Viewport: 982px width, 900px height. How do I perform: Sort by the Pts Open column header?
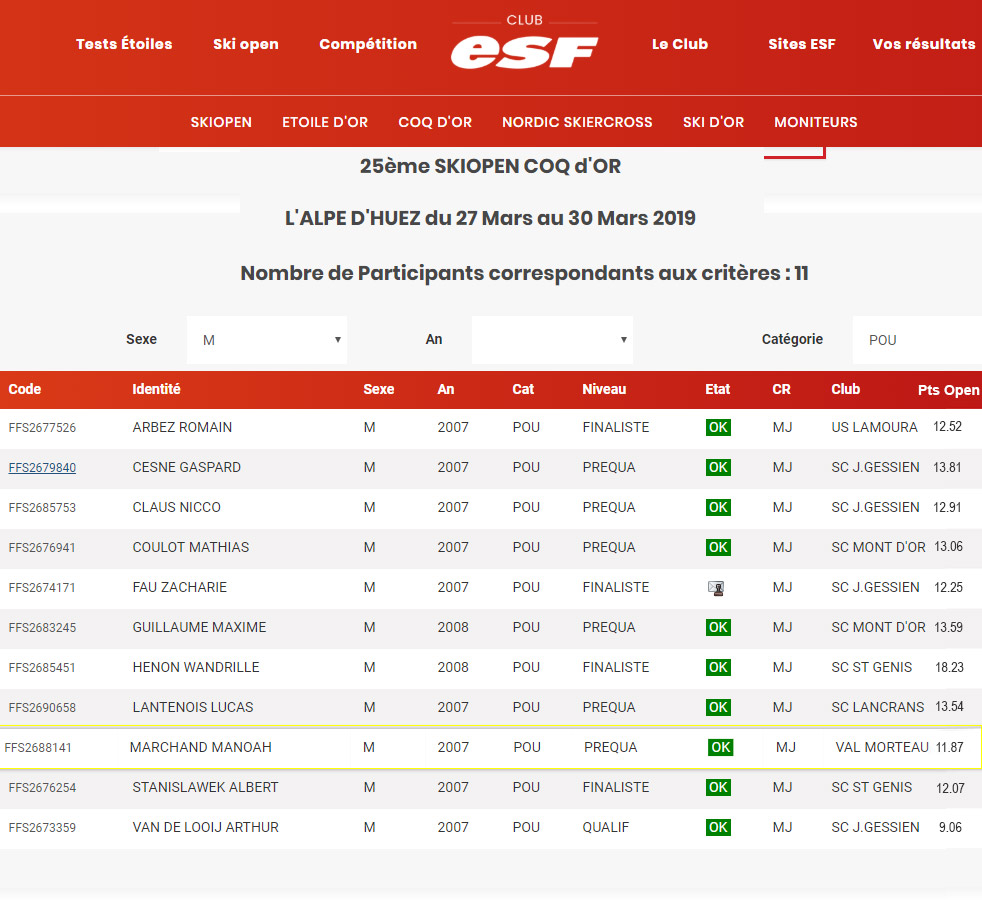(948, 390)
